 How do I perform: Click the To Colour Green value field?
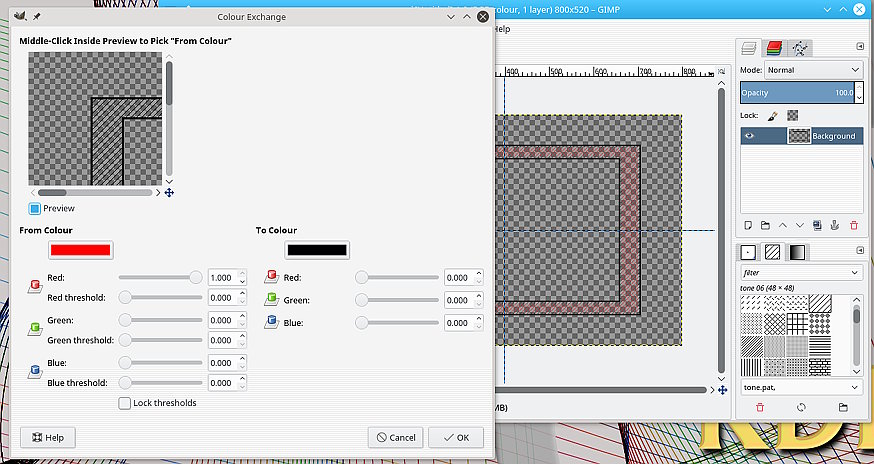pyautogui.click(x=459, y=300)
